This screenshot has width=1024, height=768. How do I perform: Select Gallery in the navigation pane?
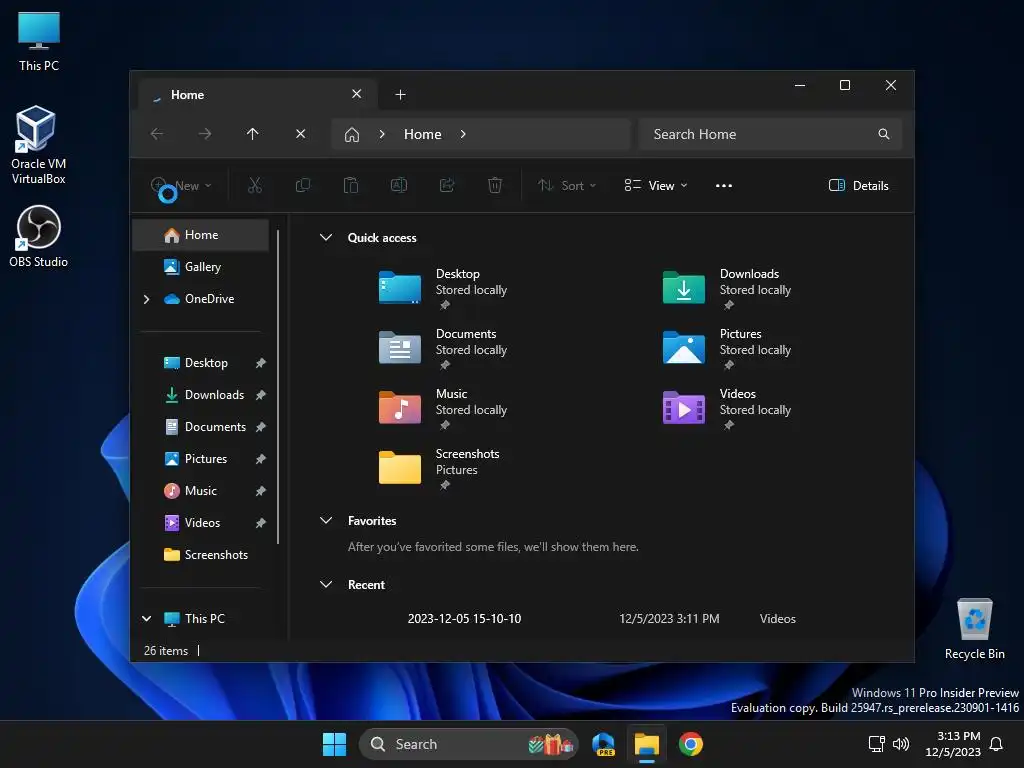(200, 267)
